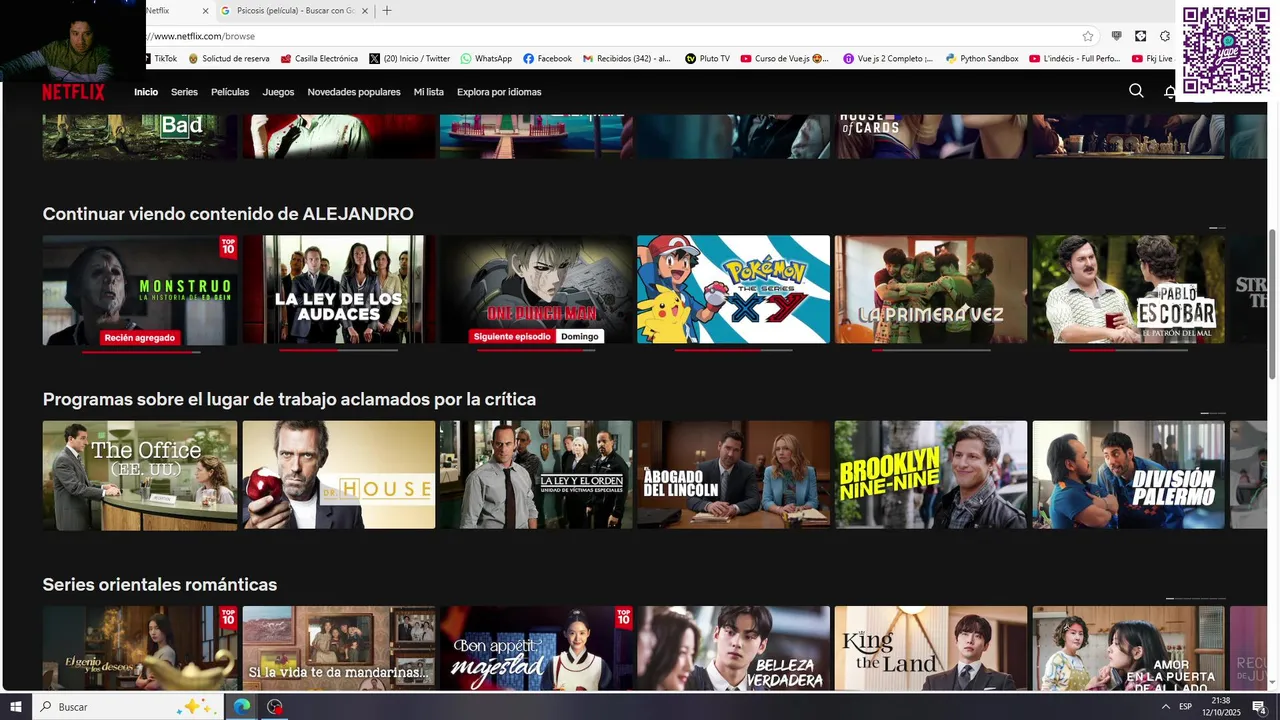Open the Facebook bookmark
The image size is (1280, 720).
[x=547, y=59]
